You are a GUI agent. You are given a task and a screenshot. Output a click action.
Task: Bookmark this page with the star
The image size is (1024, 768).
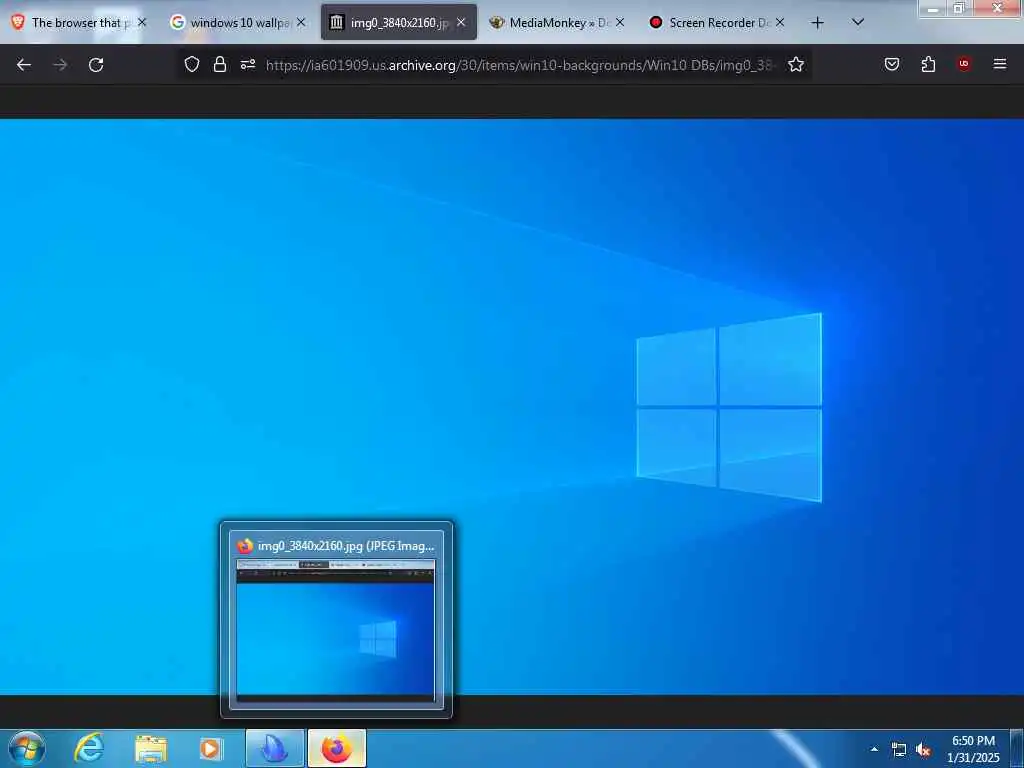[795, 64]
